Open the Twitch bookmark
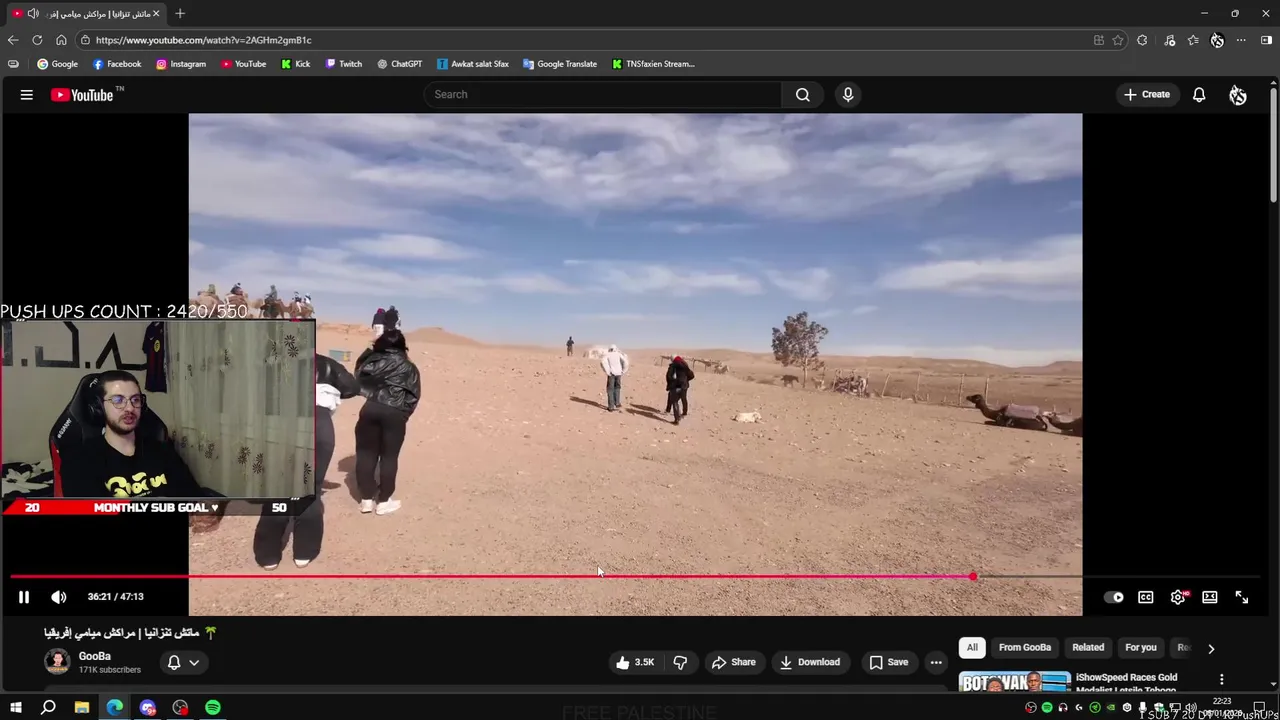1280x720 pixels. click(344, 64)
